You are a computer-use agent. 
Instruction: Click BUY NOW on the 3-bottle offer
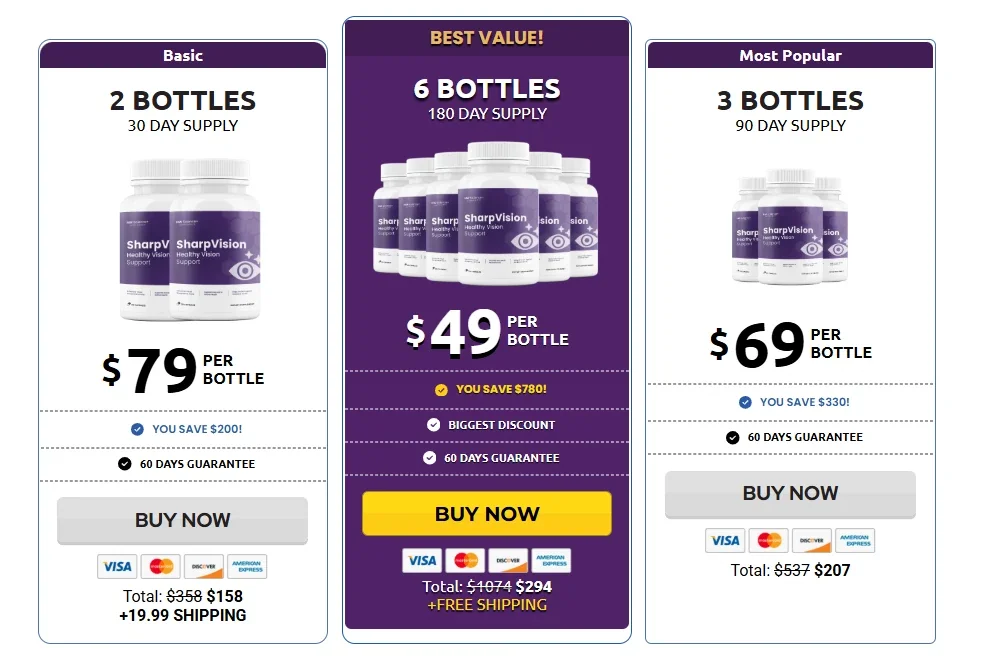click(x=790, y=493)
